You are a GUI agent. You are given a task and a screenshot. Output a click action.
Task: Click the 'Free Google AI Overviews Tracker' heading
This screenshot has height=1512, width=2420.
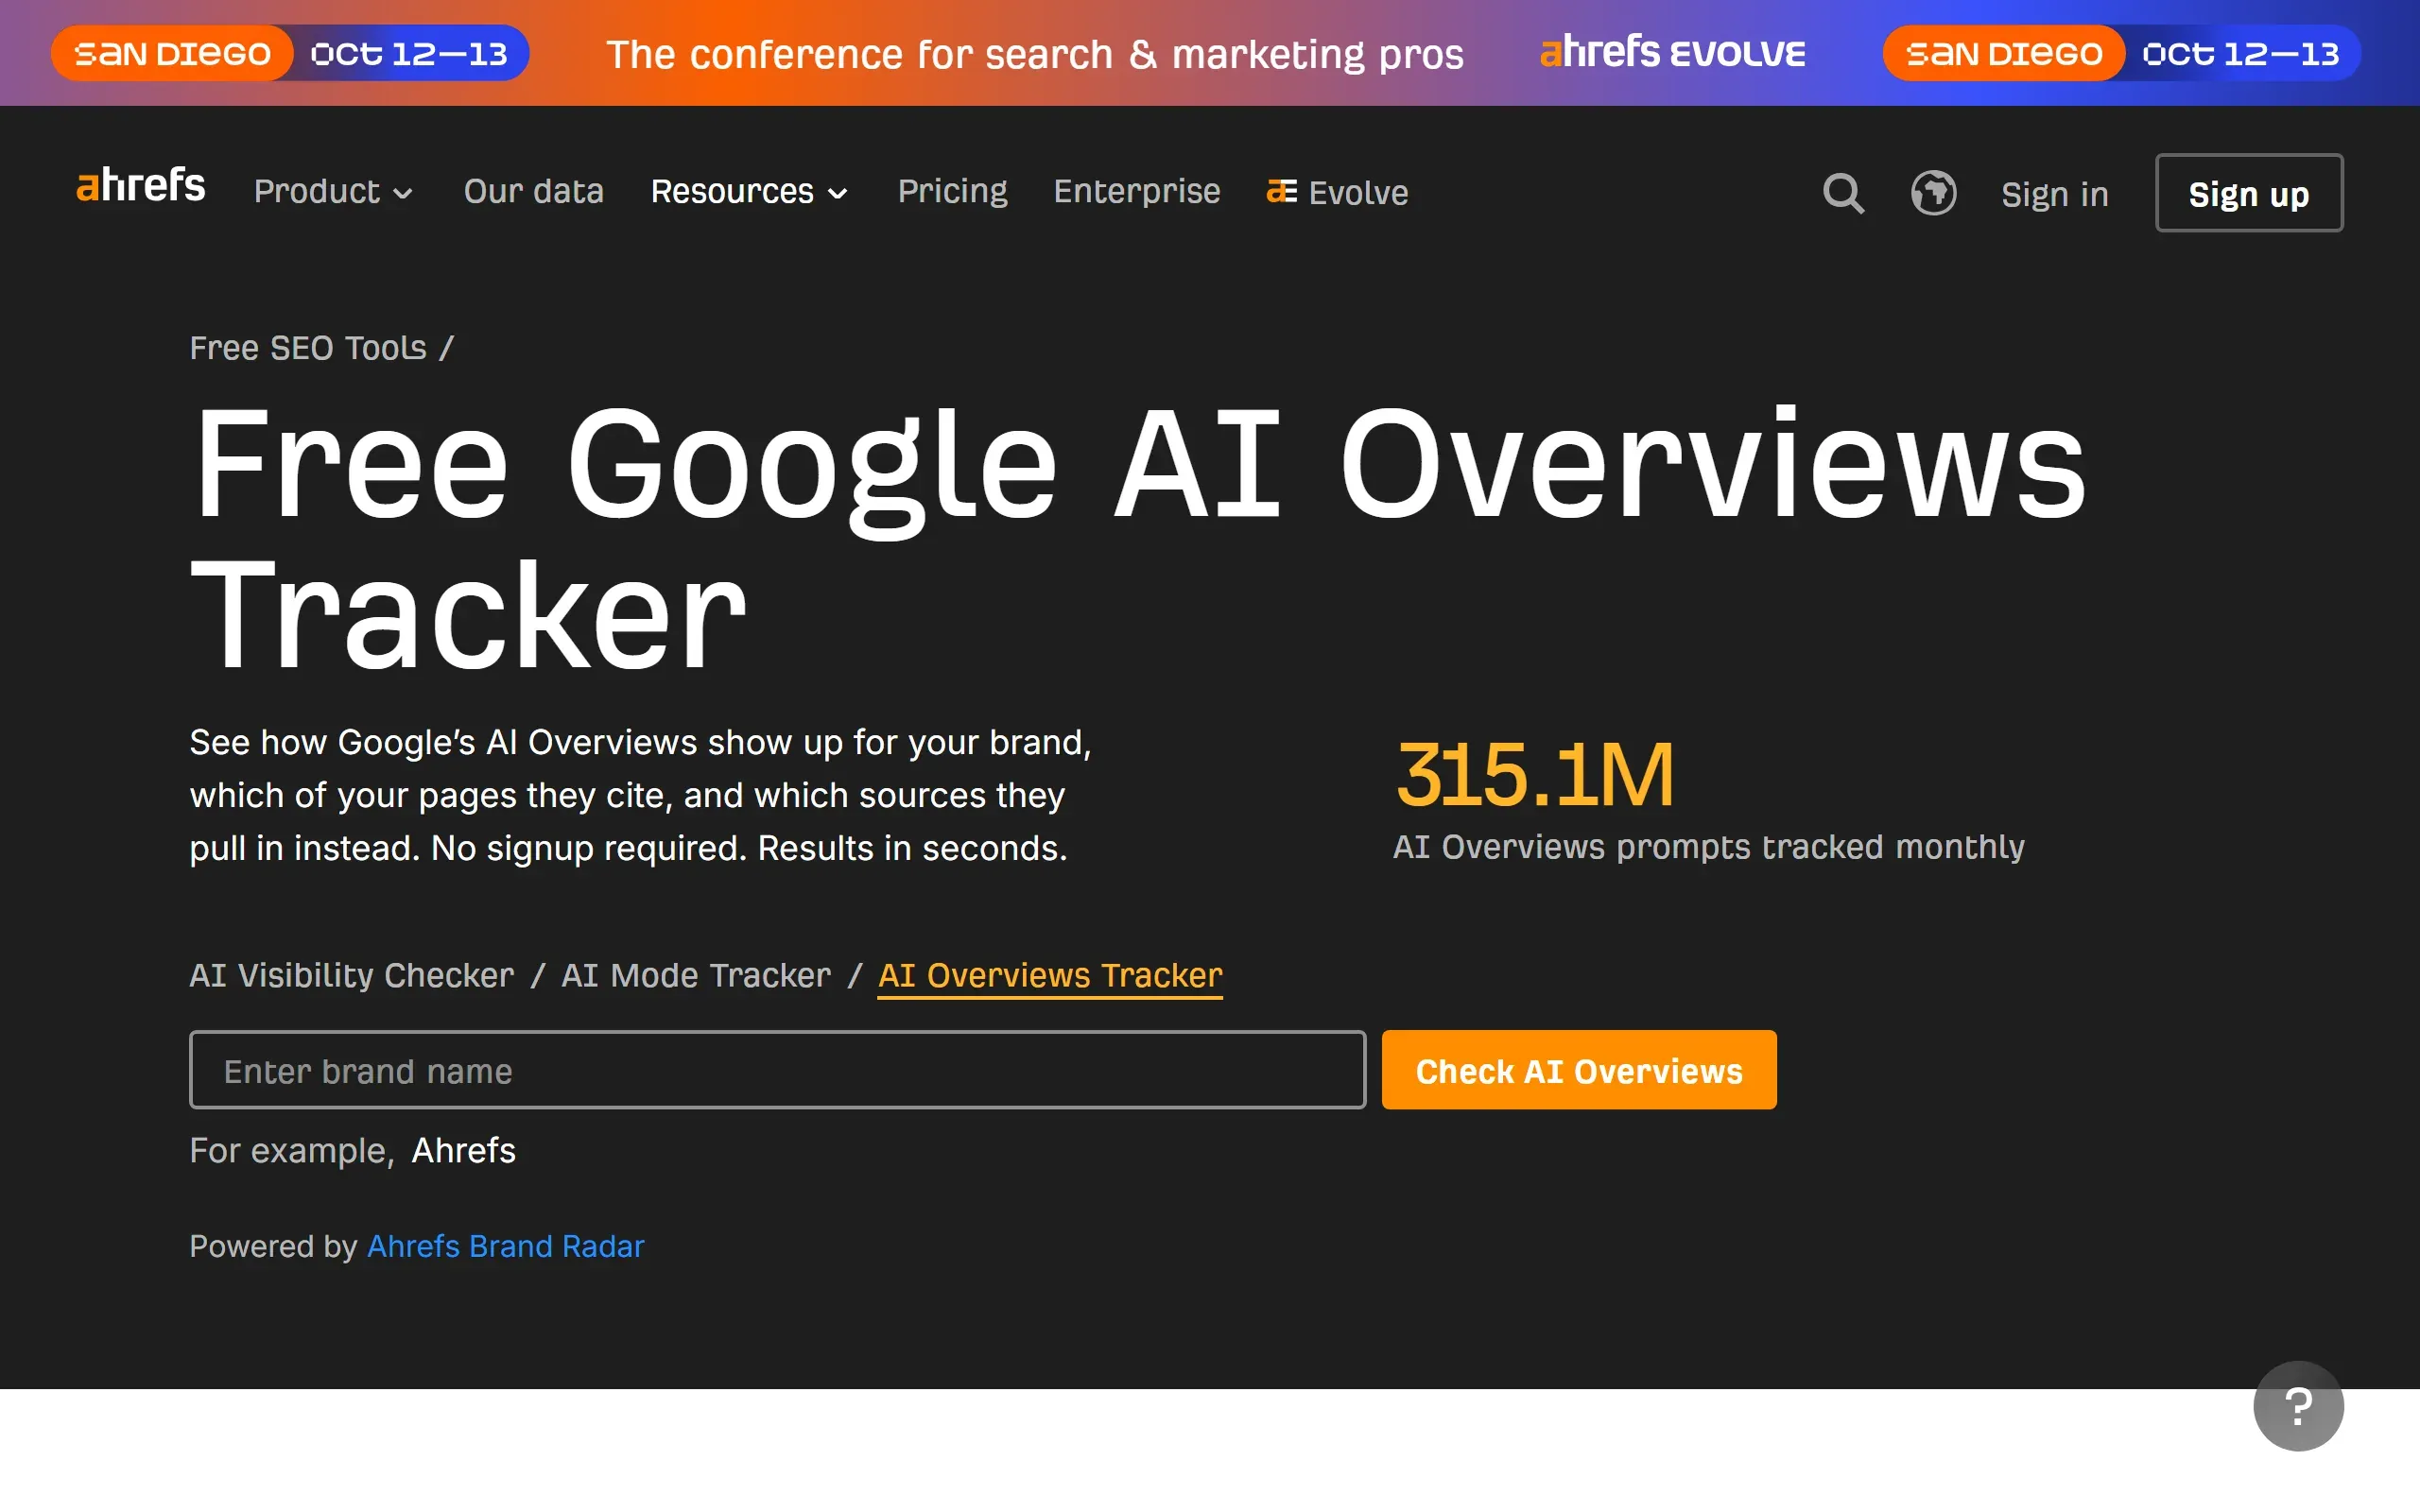(1138, 539)
